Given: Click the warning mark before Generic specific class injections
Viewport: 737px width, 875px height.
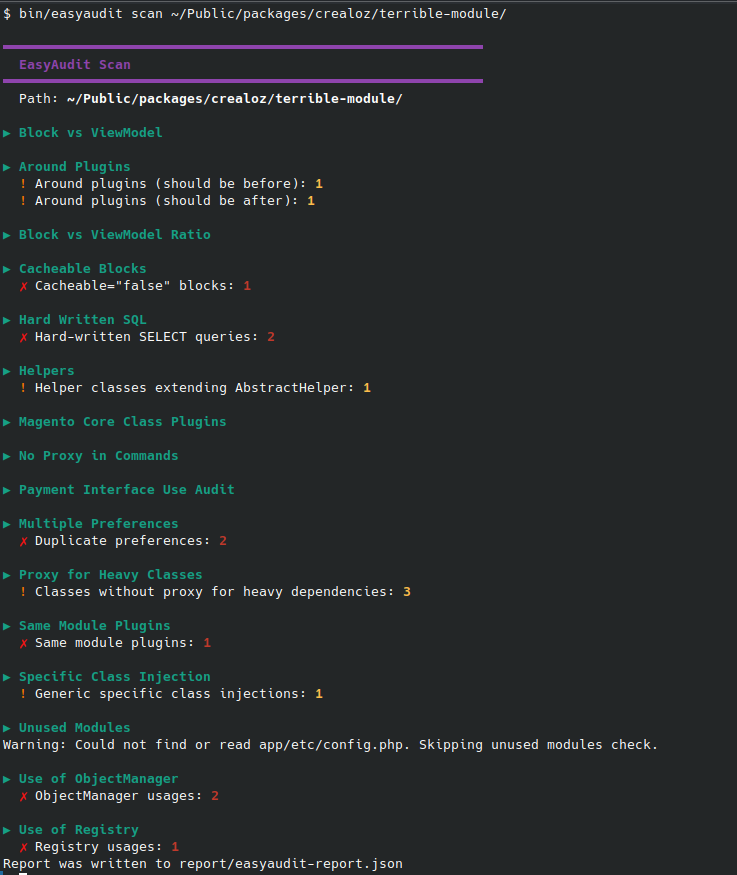Looking at the screenshot, I should (x=23, y=694).
